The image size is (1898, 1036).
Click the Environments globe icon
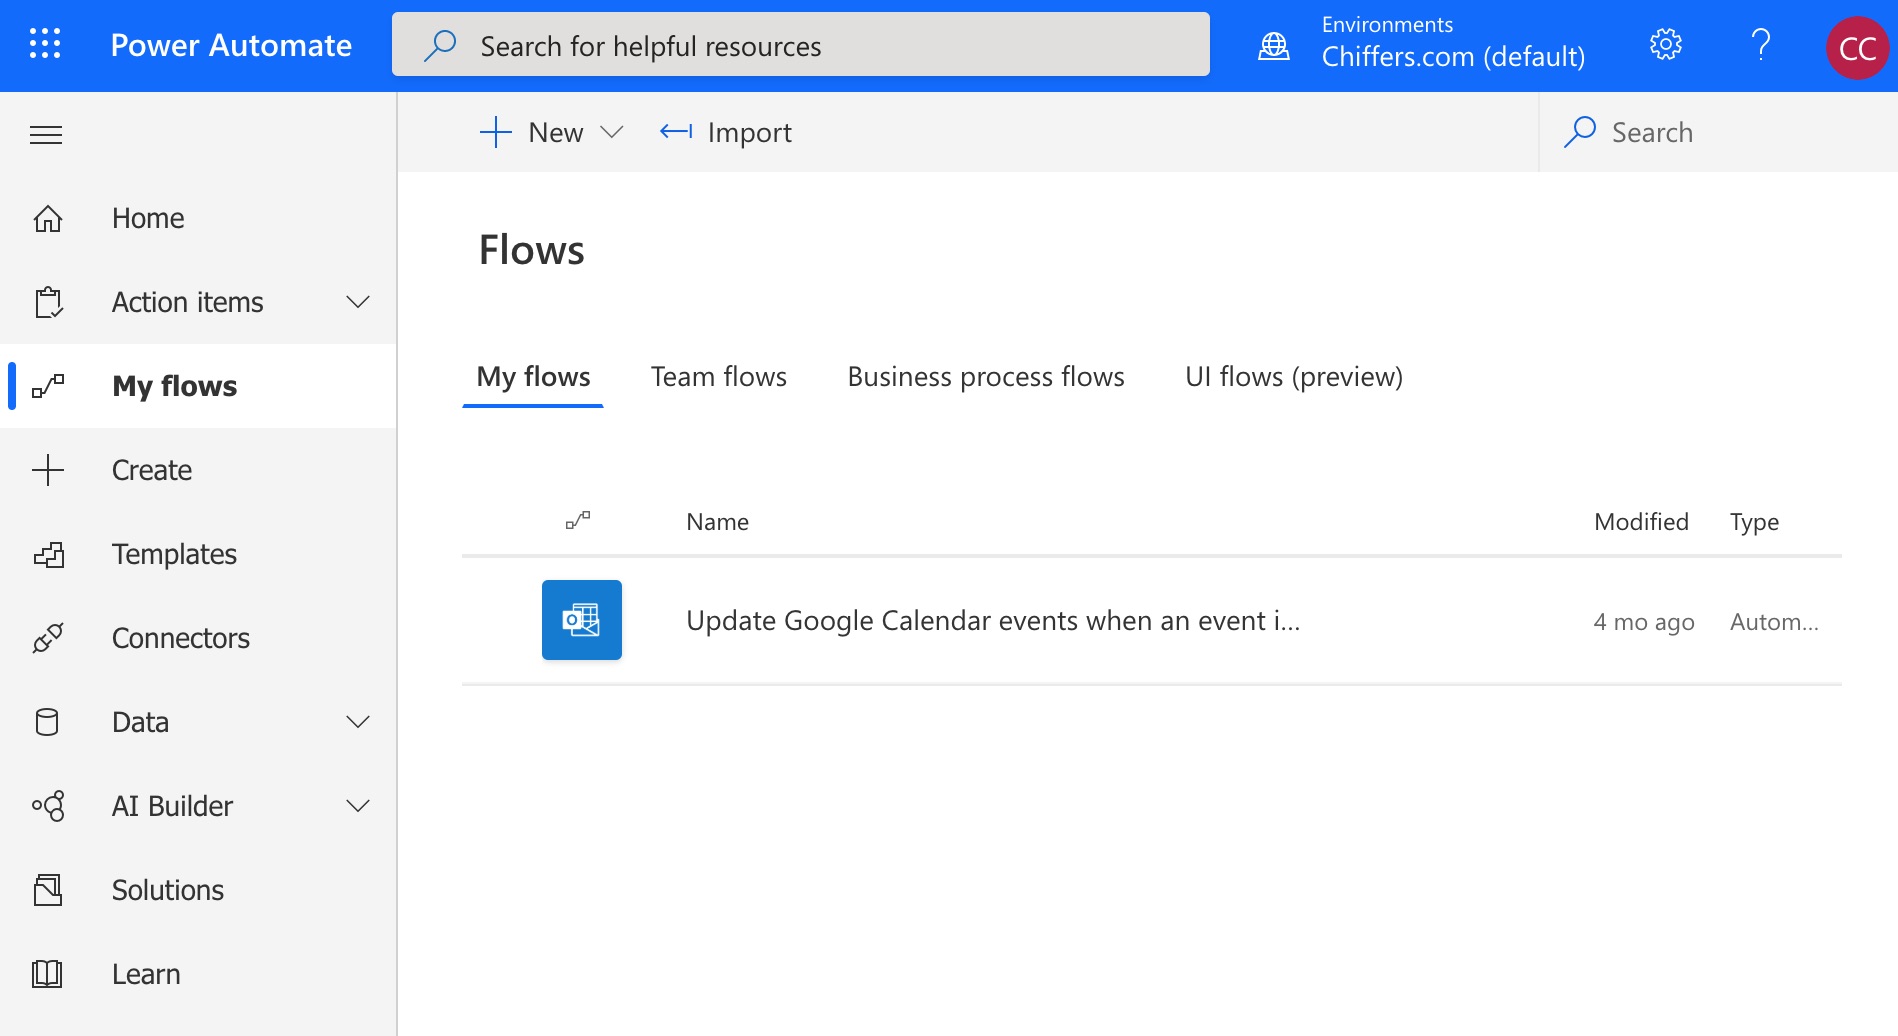coord(1274,46)
